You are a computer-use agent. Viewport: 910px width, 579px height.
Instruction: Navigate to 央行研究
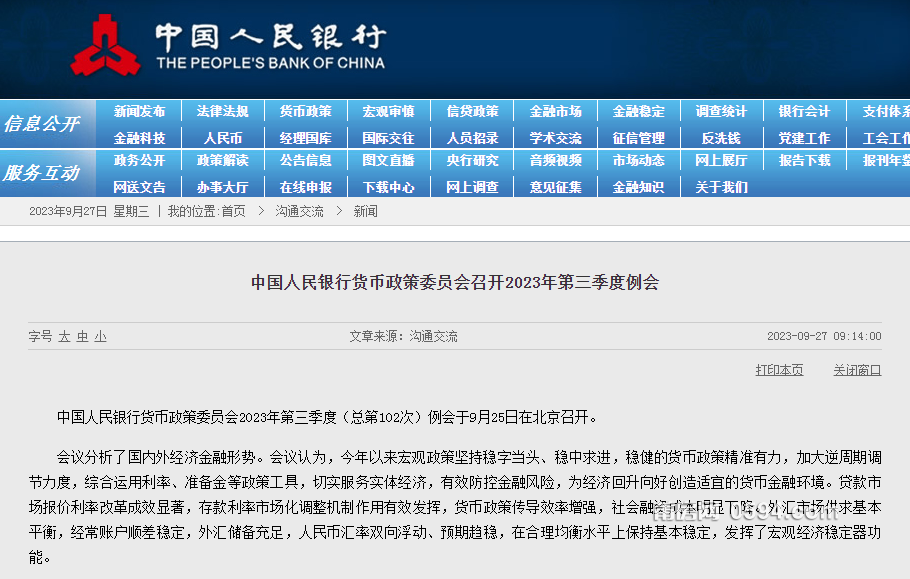tap(472, 160)
